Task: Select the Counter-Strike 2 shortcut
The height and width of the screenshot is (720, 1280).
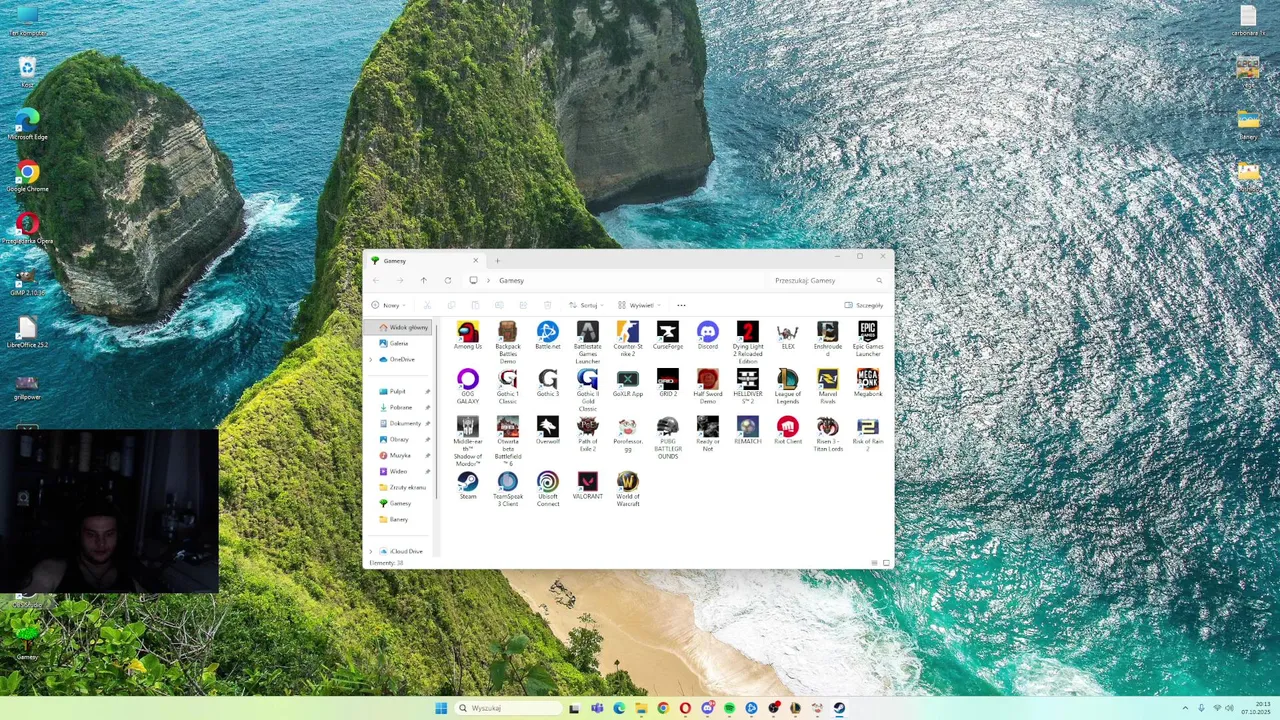Action: click(x=628, y=339)
